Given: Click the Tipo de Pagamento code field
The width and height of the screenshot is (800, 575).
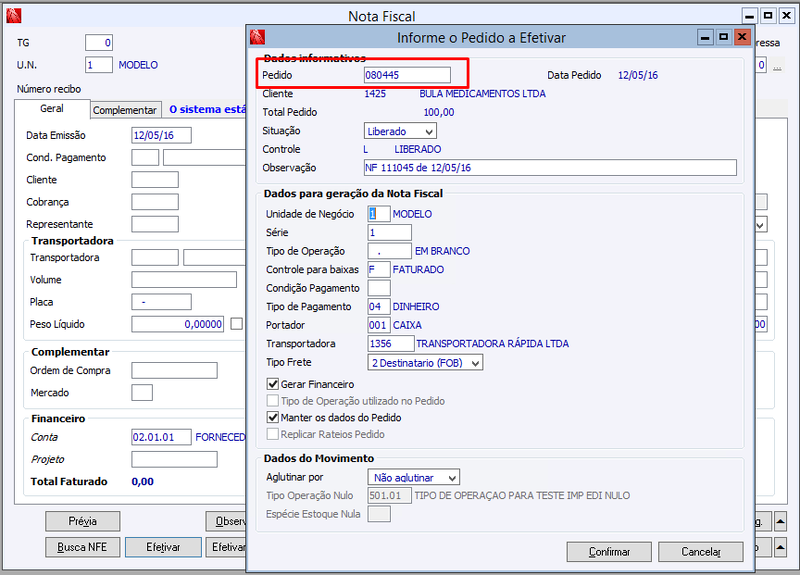Looking at the screenshot, I should 379,307.
